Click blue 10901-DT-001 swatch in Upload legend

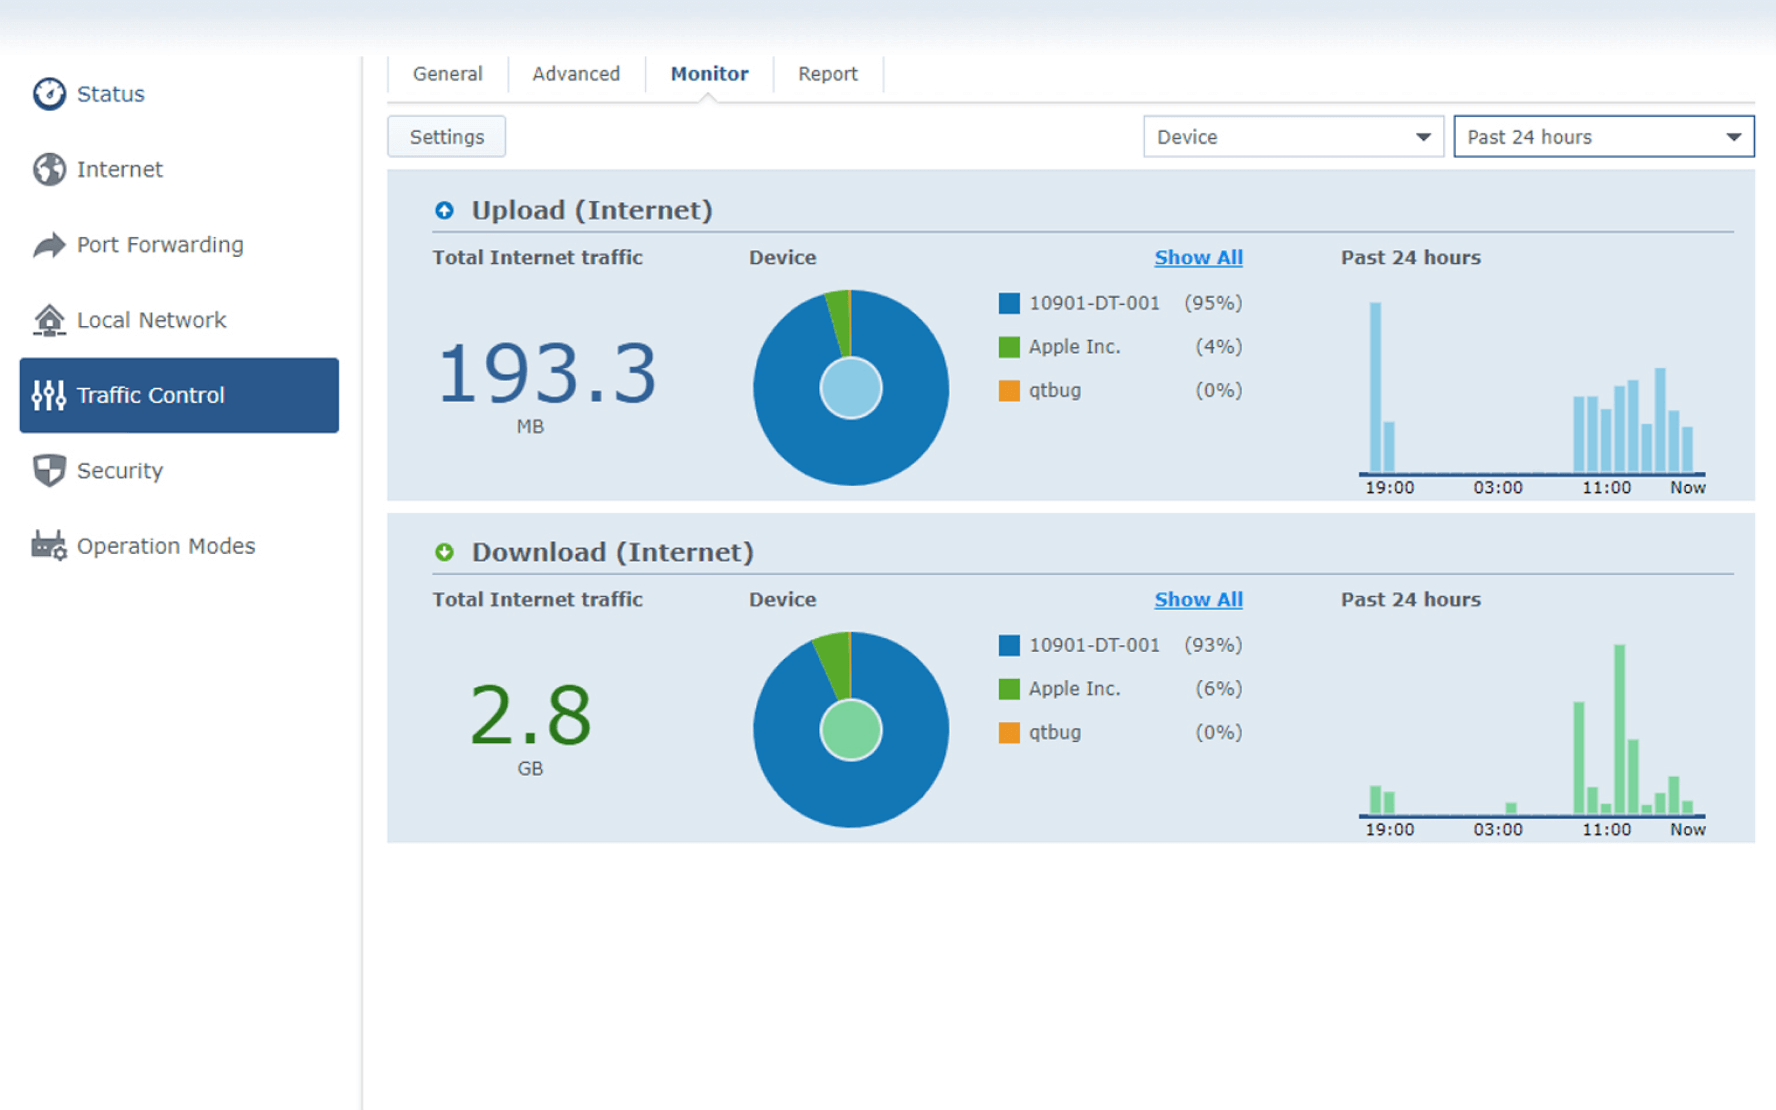point(1009,303)
